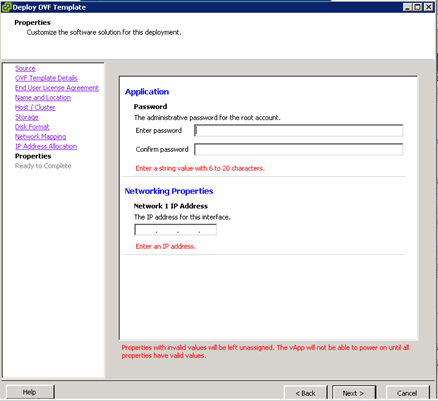Minimize the Deploy OVF Template window
This screenshot has height=401, width=438.
click(x=407, y=7)
